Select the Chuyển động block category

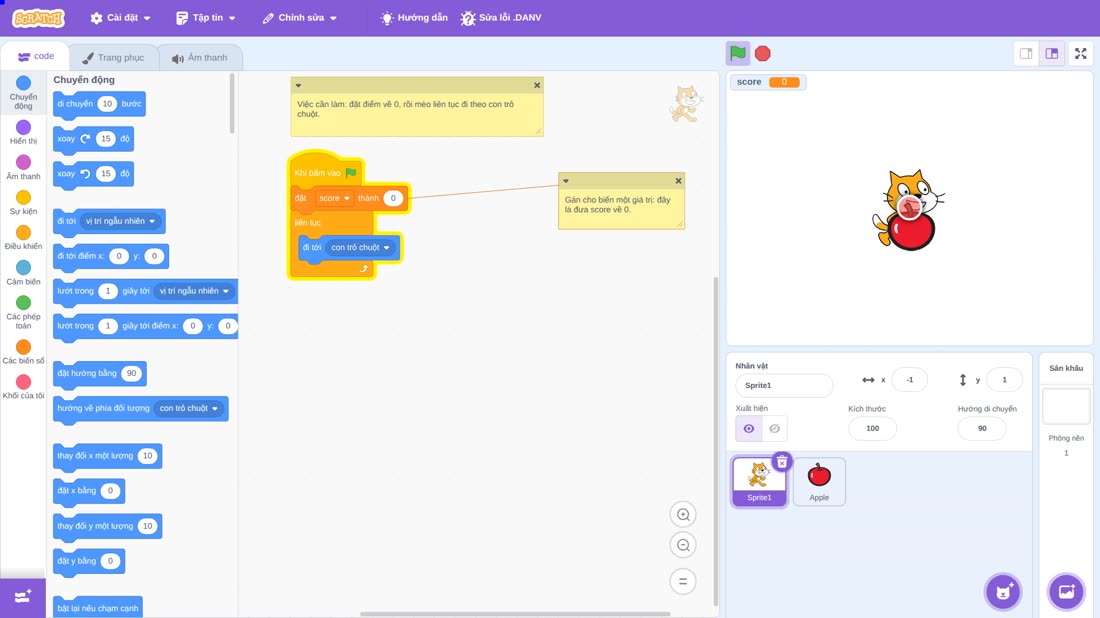click(23, 93)
